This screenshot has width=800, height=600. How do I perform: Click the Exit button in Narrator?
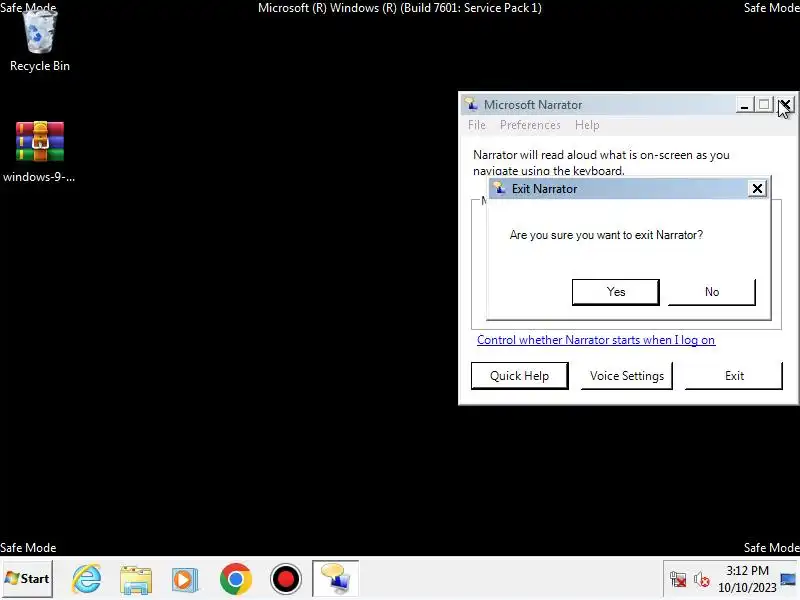(x=734, y=376)
